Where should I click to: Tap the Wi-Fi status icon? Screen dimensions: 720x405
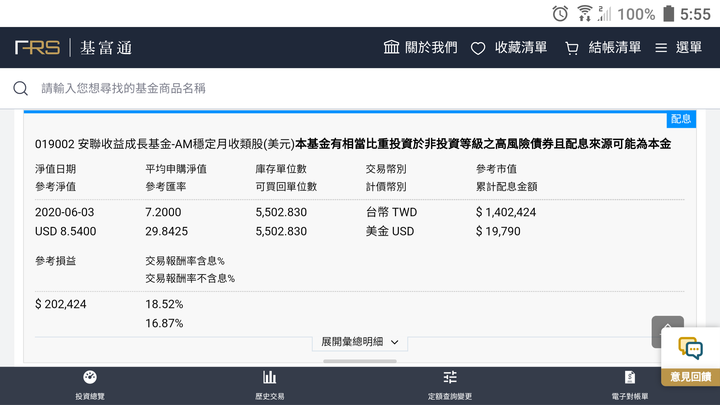pyautogui.click(x=585, y=14)
